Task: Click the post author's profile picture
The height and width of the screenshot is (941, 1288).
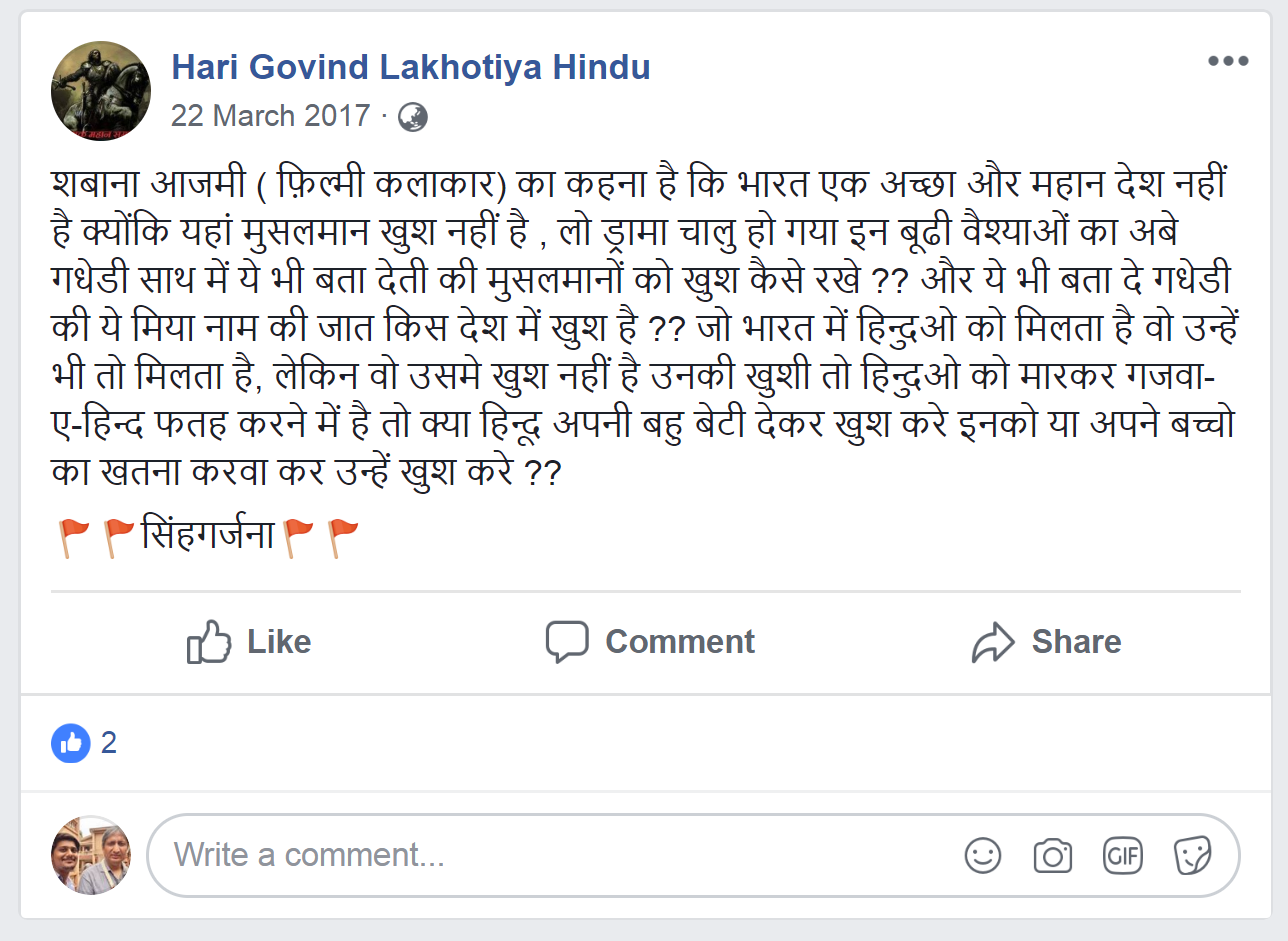Action: [x=100, y=91]
